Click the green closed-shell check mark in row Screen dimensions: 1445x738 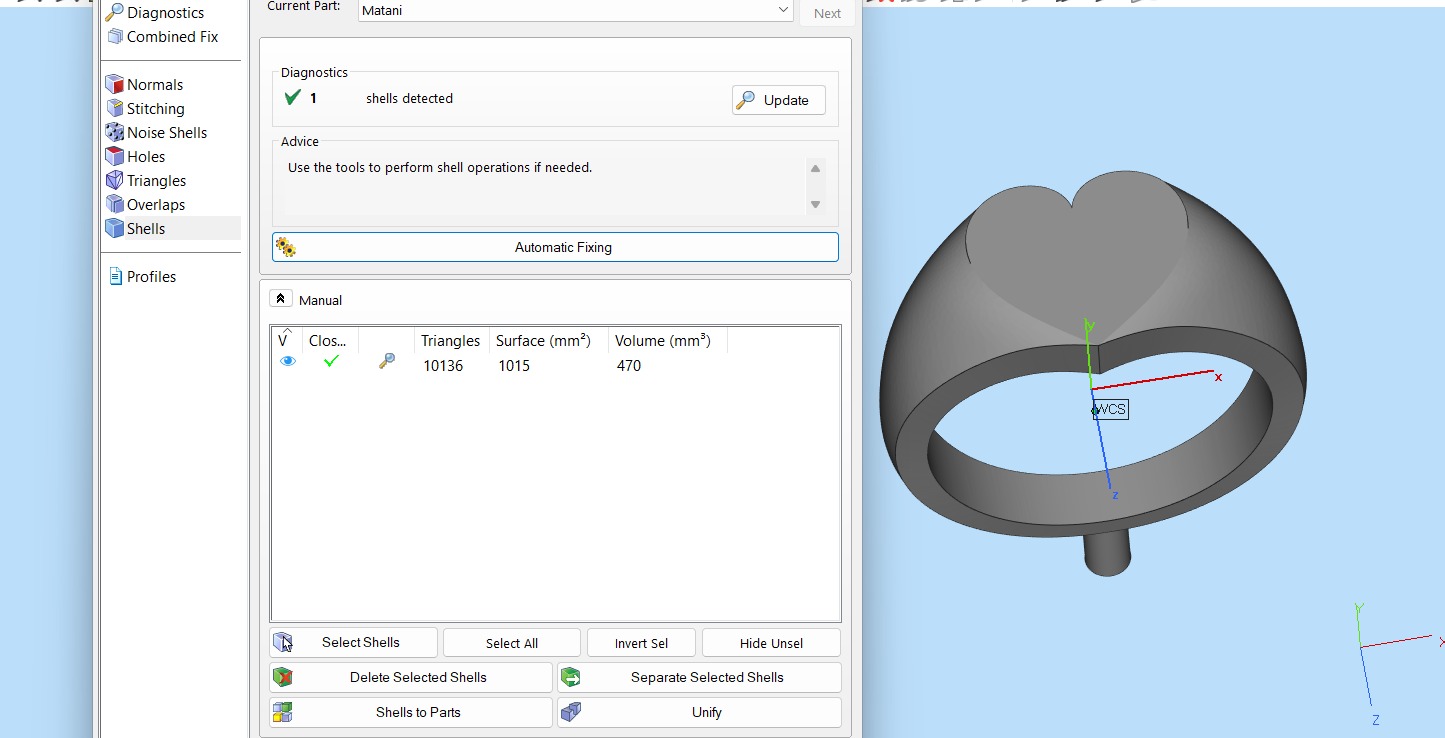(x=331, y=361)
